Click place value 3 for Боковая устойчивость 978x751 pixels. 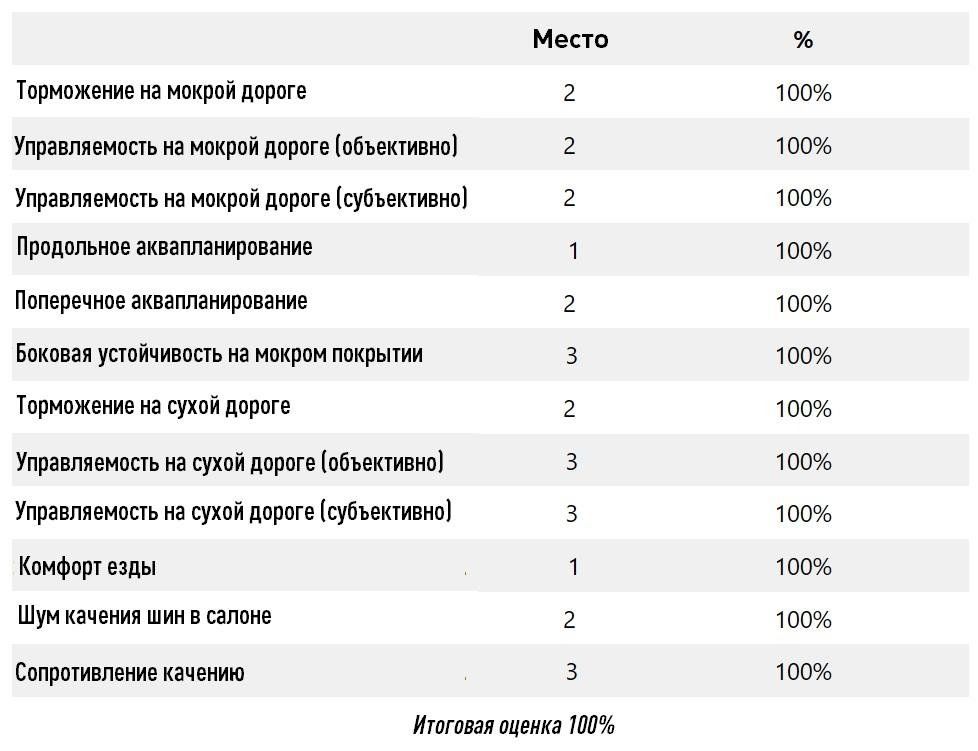tap(571, 356)
